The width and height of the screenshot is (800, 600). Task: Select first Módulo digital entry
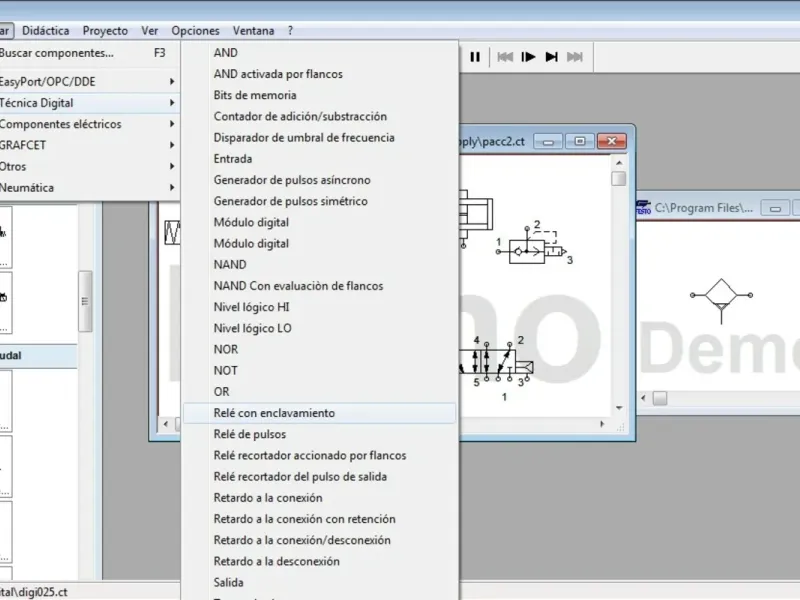319,222
